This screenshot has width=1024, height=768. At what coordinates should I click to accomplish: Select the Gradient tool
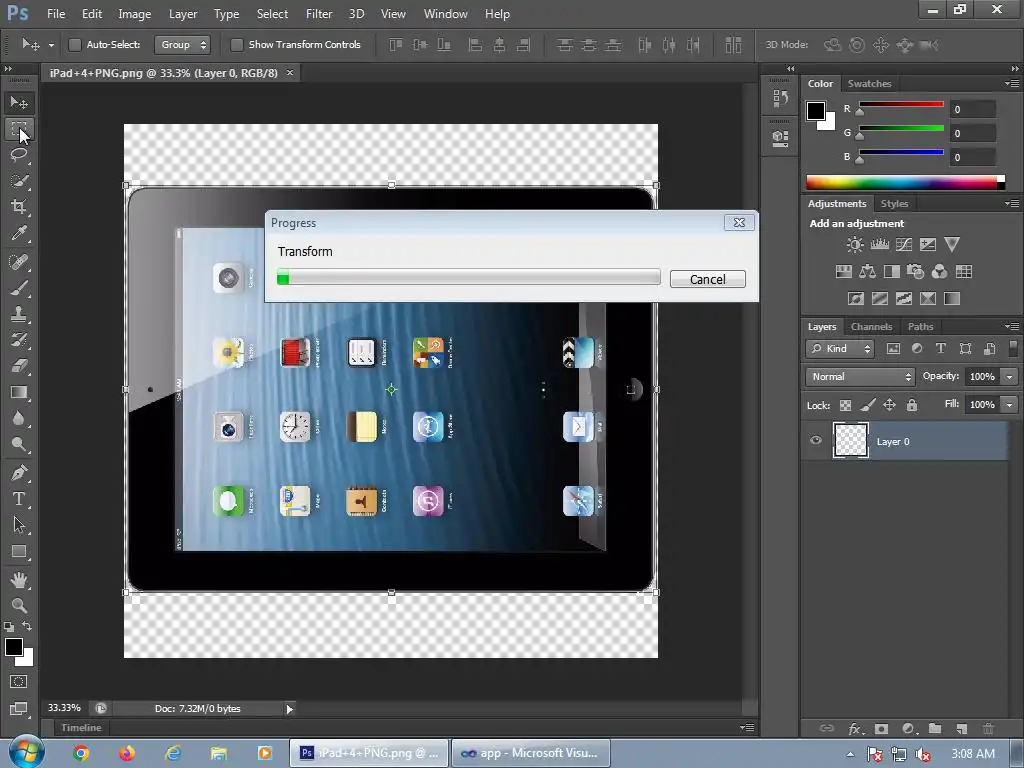coord(19,392)
